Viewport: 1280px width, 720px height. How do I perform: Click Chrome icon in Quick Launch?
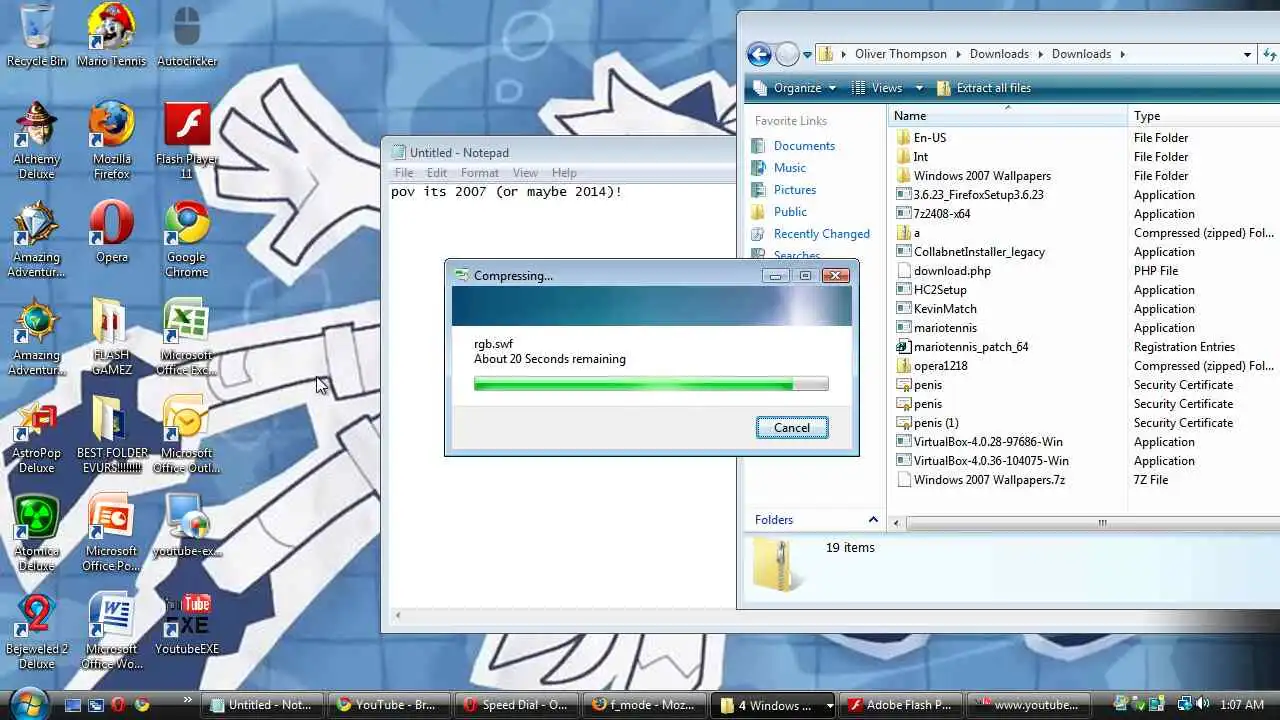(x=141, y=705)
